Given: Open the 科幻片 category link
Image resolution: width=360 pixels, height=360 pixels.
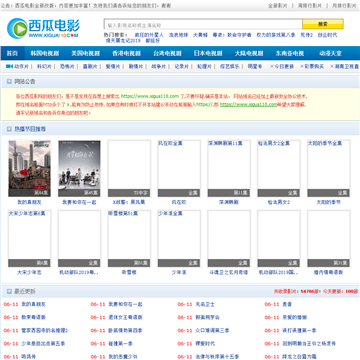Looking at the screenshot, I should point(44,66).
